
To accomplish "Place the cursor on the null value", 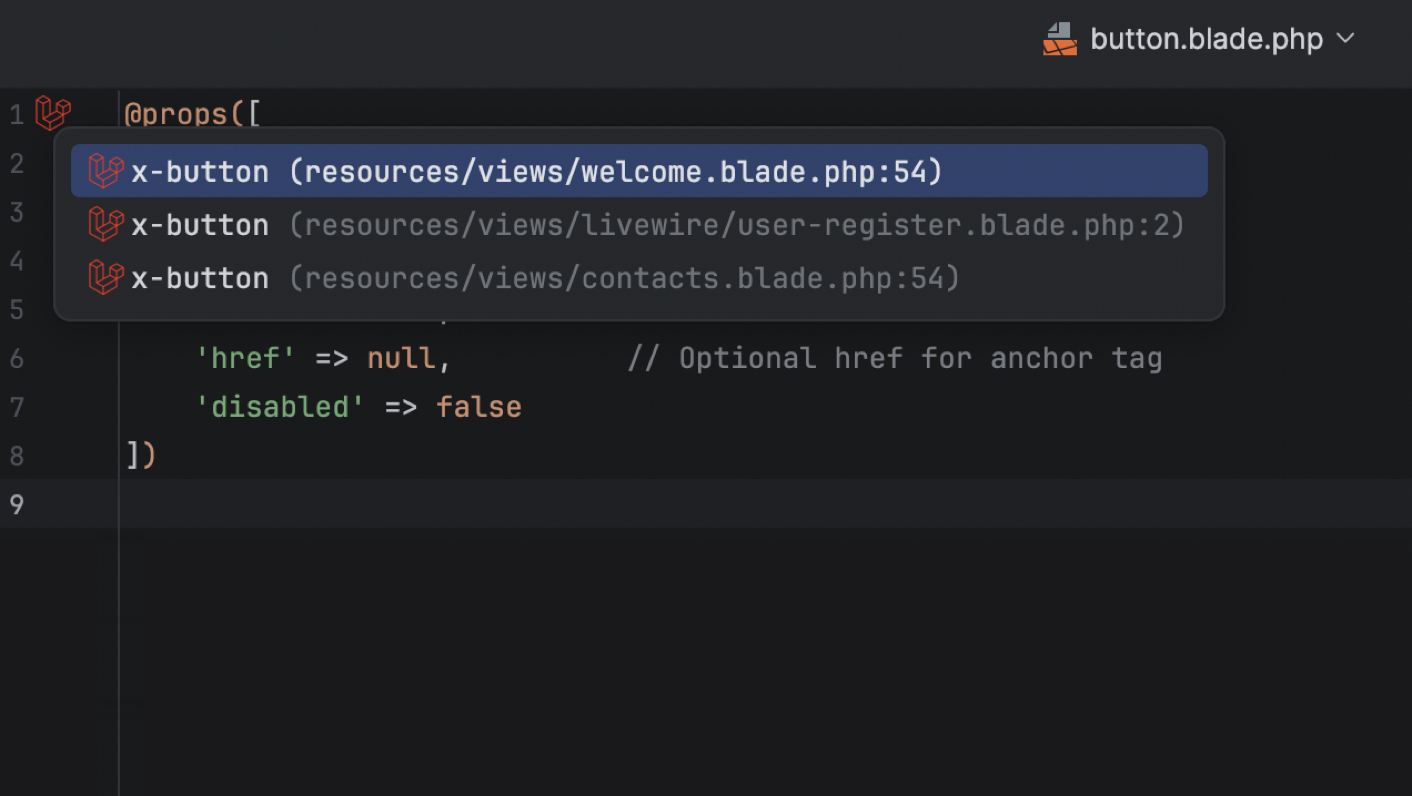I will pyautogui.click(x=401, y=358).
